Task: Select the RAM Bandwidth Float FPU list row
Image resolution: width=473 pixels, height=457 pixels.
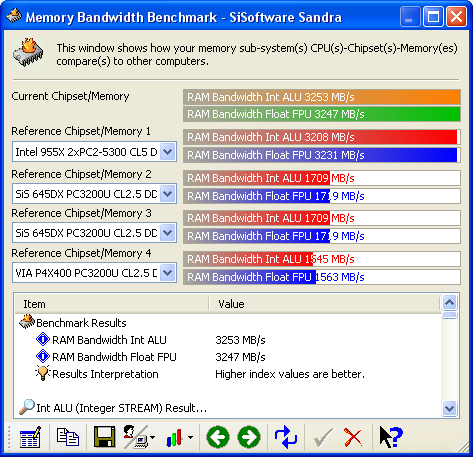Action: [x=228, y=357]
